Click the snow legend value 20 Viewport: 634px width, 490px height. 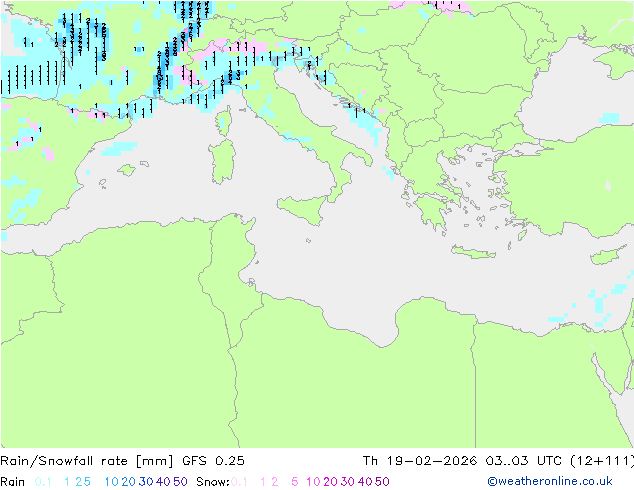pyautogui.click(x=330, y=482)
